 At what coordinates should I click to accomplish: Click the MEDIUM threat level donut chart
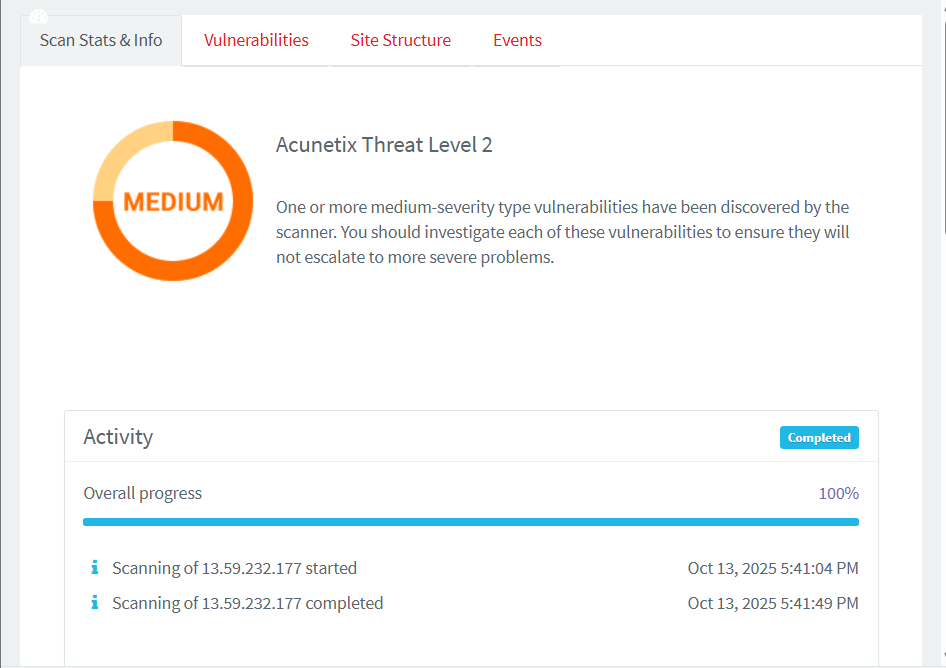(173, 201)
